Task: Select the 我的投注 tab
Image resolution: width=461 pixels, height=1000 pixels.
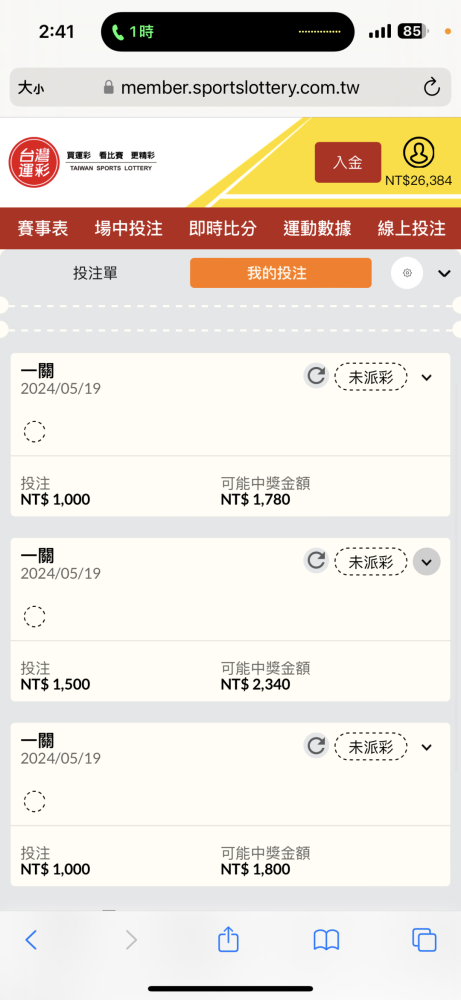Action: [x=281, y=273]
